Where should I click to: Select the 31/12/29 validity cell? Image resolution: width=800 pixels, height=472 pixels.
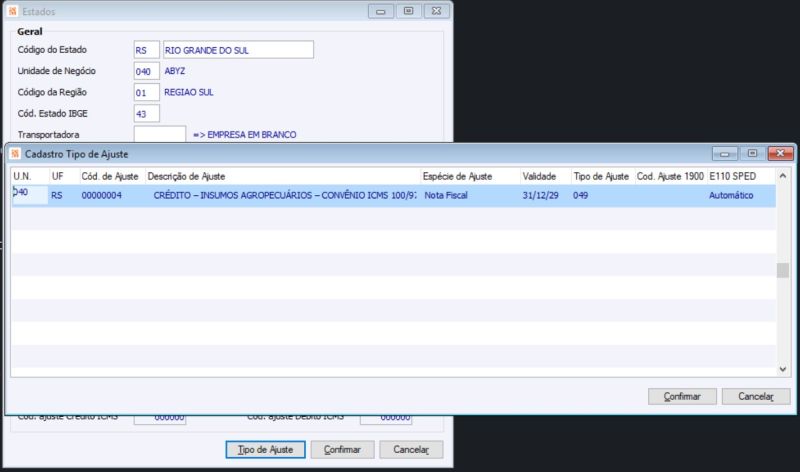point(545,195)
